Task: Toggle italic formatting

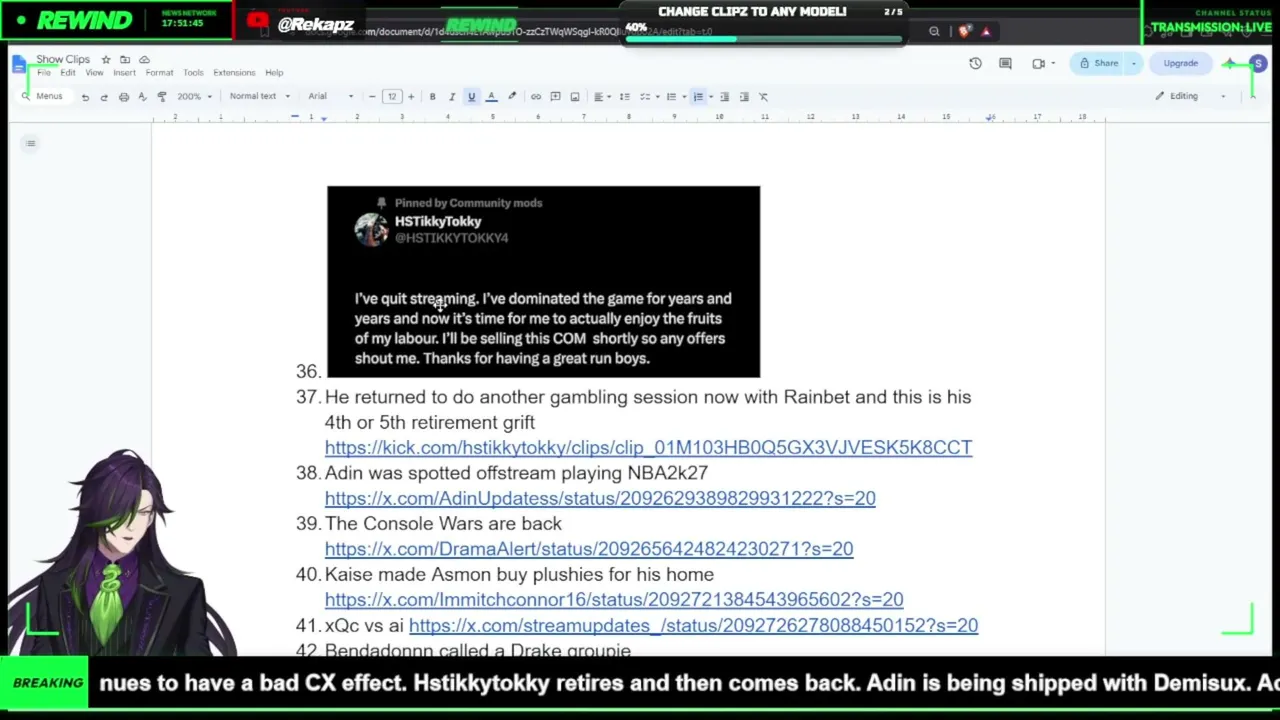Action: 452,97
